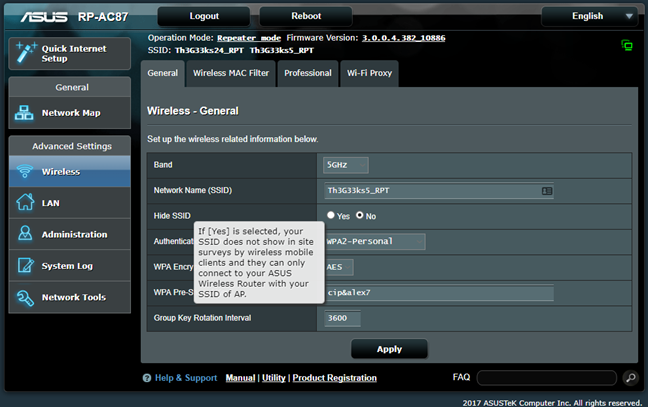This screenshot has width=648, height=407.
Task: Click the Network Tools wrench icon
Action: [x=25, y=297]
